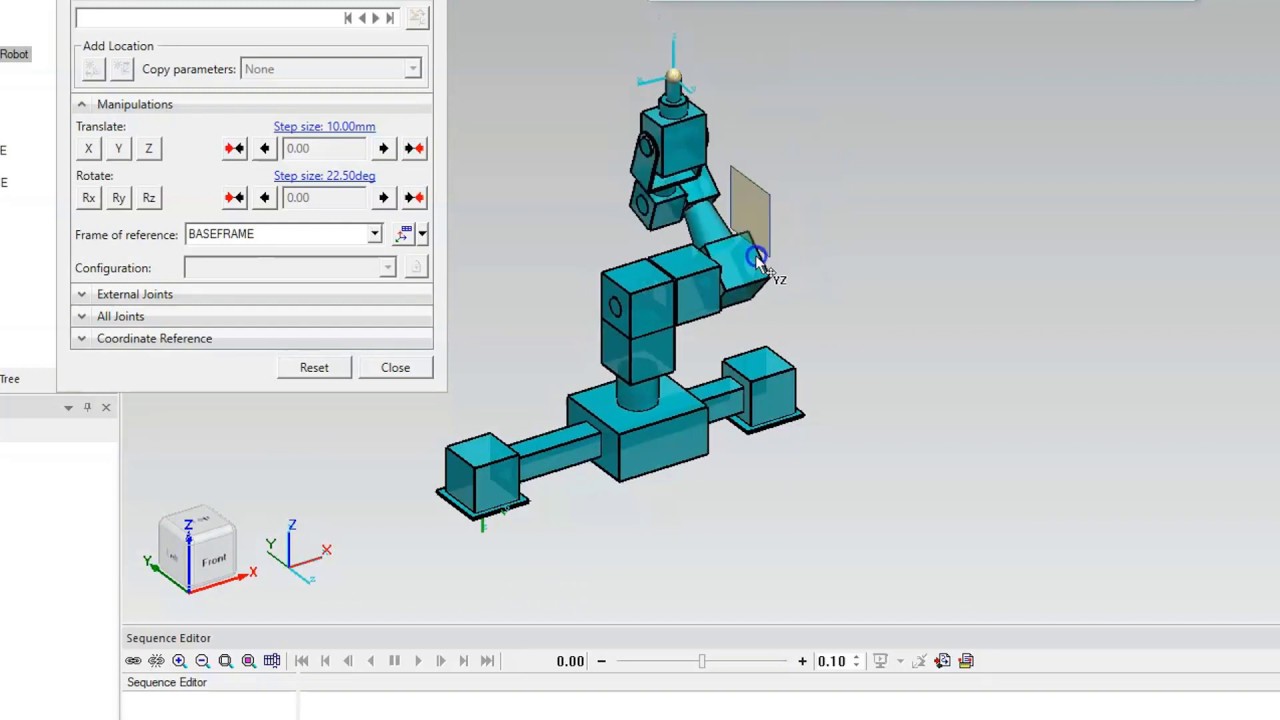The image size is (1280, 720).
Task: Open rotate Step size 22.50deg link
Action: [324, 176]
